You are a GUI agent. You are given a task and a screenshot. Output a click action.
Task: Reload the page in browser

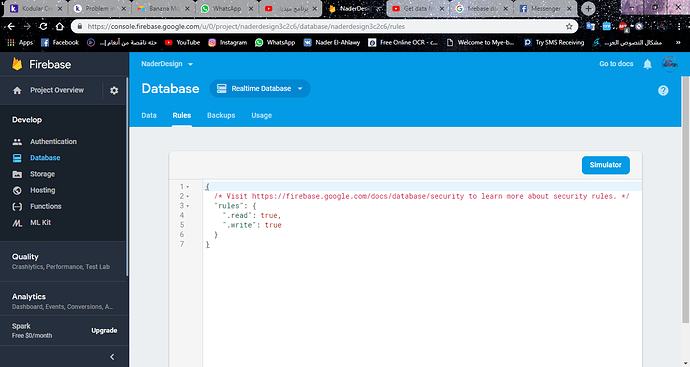pyautogui.click(x=43, y=26)
